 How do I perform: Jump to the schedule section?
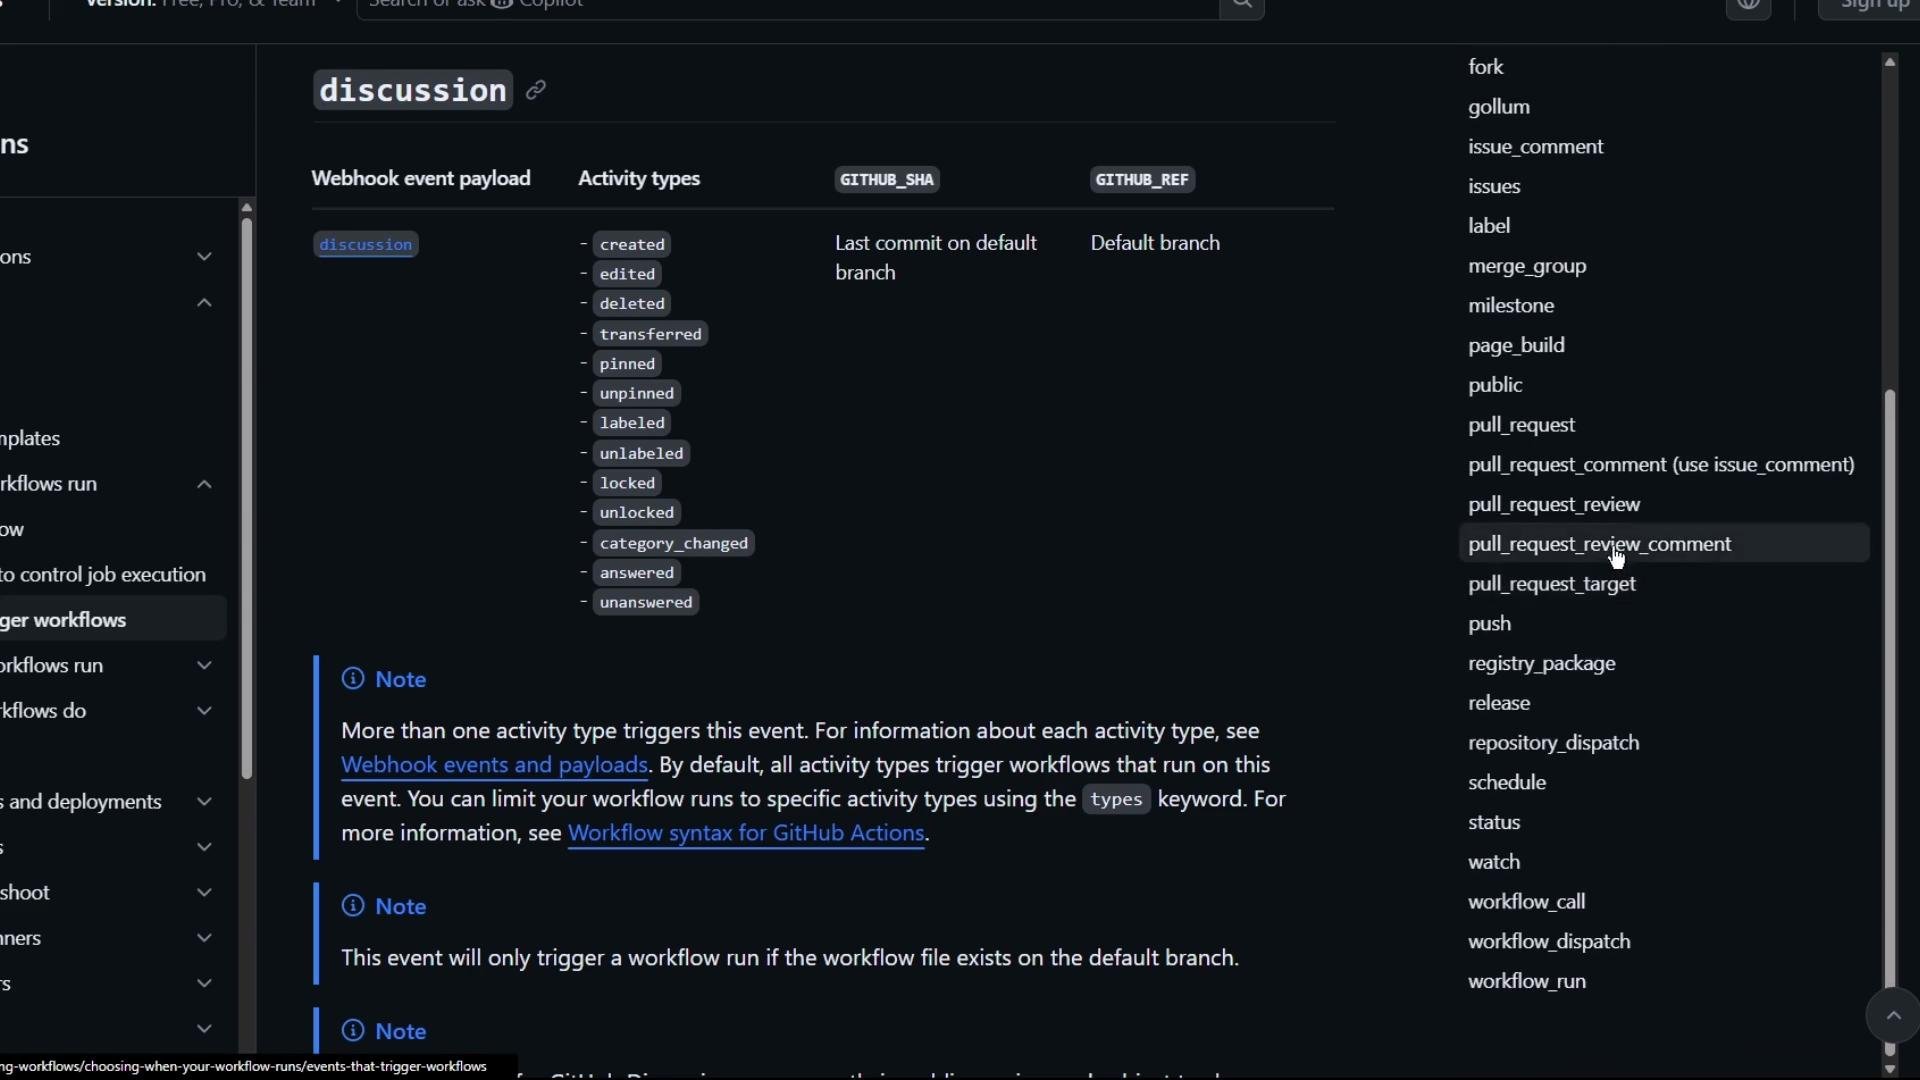coord(1507,783)
